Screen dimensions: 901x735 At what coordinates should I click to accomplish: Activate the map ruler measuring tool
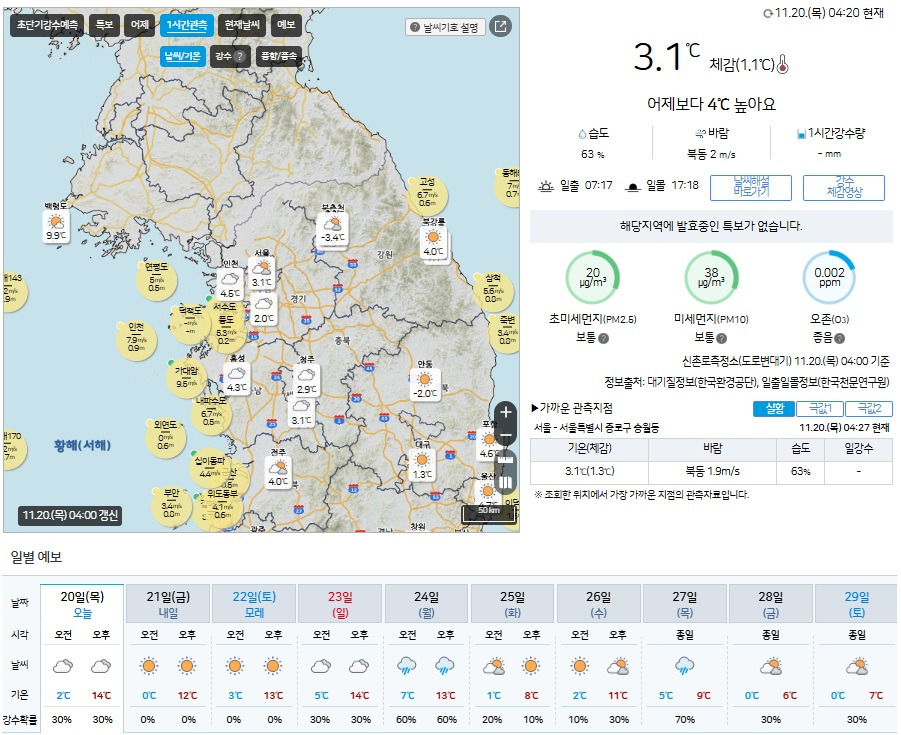505,460
